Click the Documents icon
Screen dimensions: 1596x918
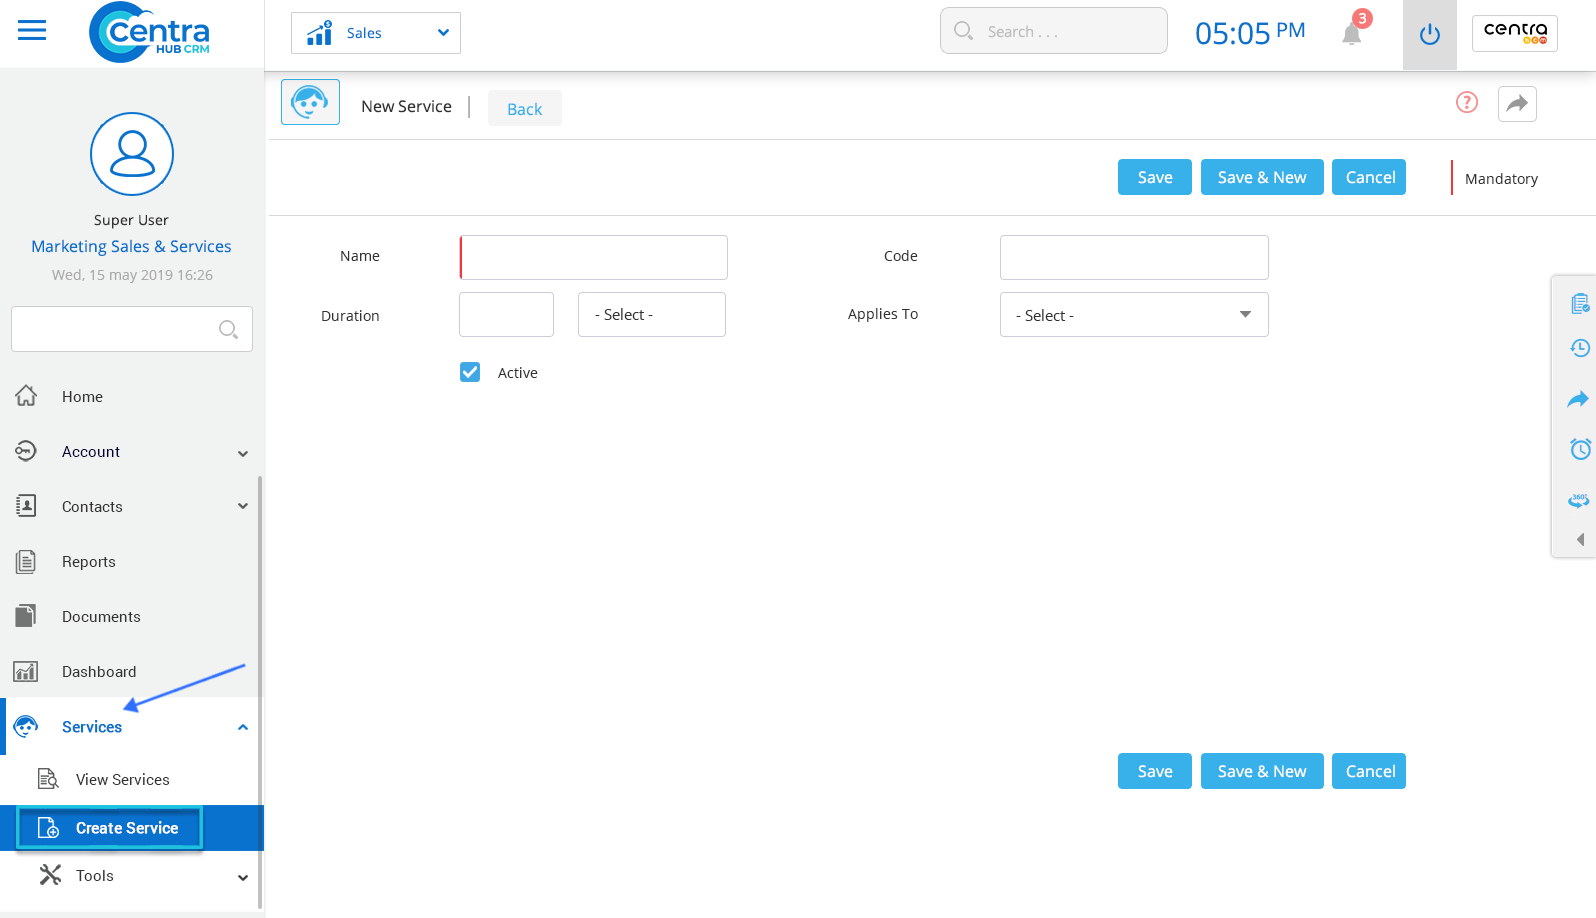(x=26, y=616)
